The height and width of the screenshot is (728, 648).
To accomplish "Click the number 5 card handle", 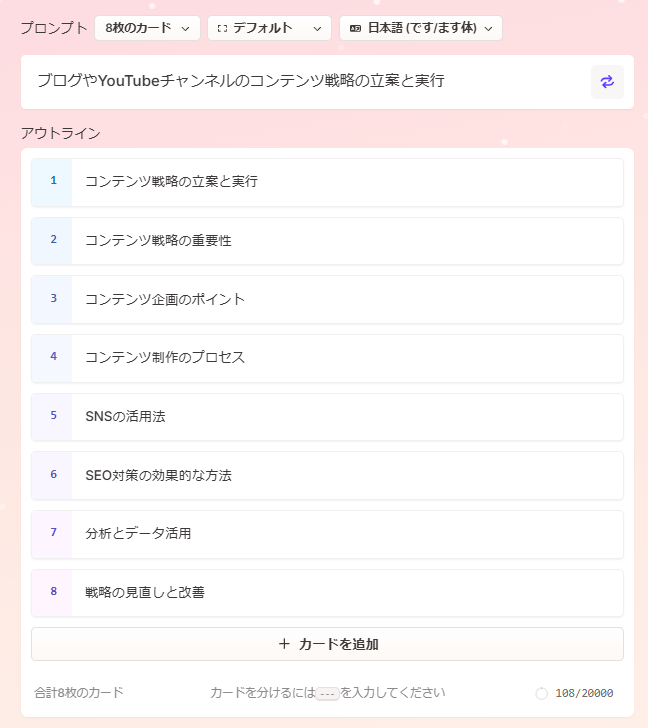I will [52, 417].
